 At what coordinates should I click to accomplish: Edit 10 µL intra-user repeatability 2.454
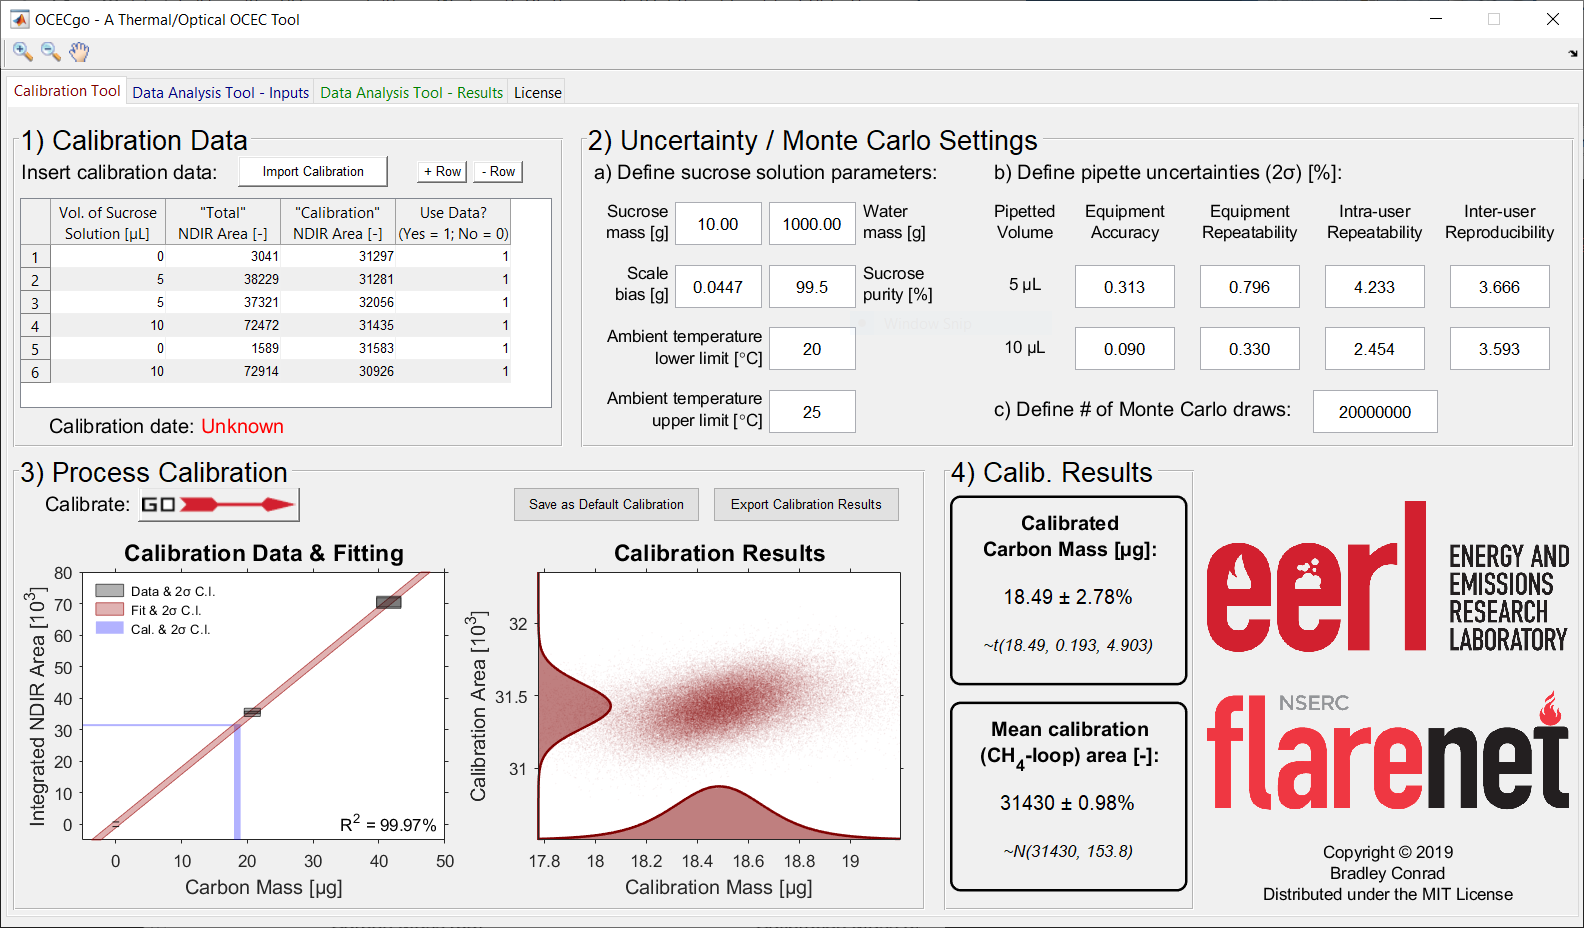[x=1375, y=349]
